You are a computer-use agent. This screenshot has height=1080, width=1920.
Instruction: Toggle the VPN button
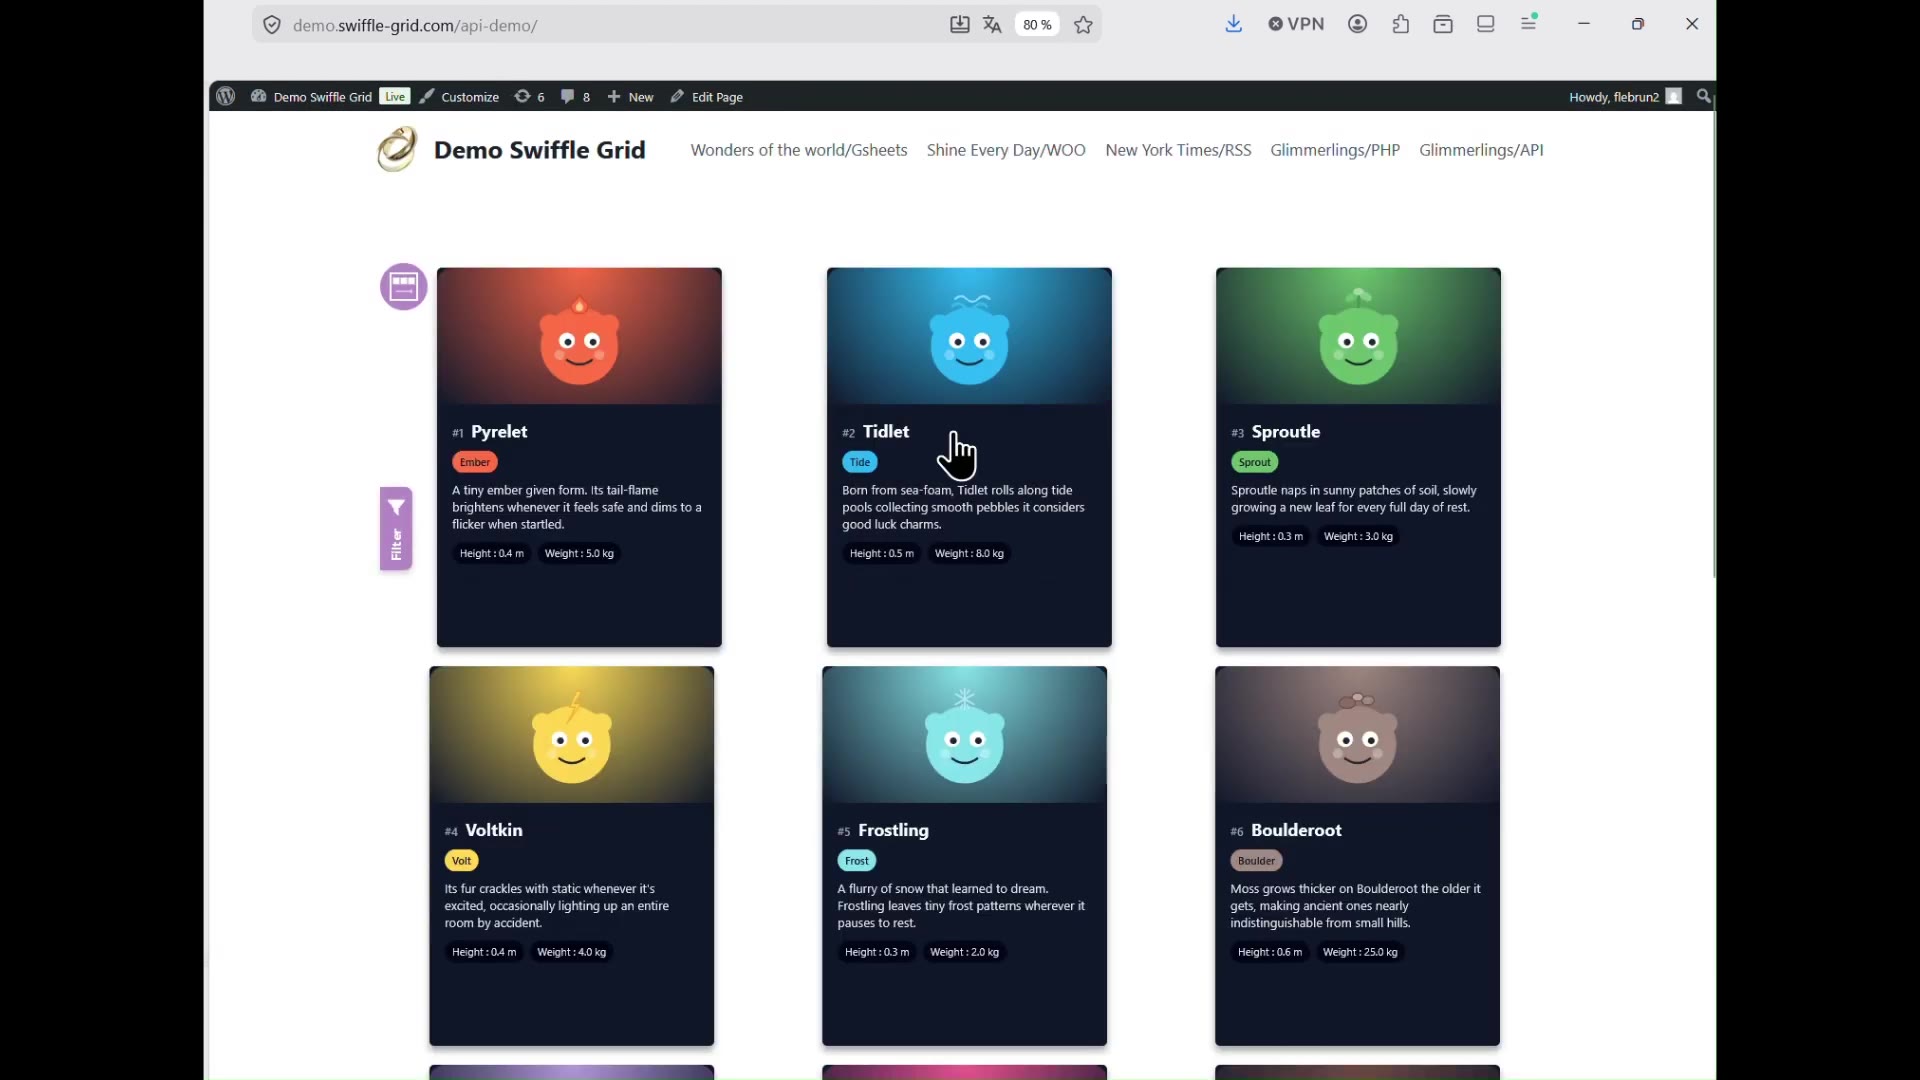coord(1296,24)
